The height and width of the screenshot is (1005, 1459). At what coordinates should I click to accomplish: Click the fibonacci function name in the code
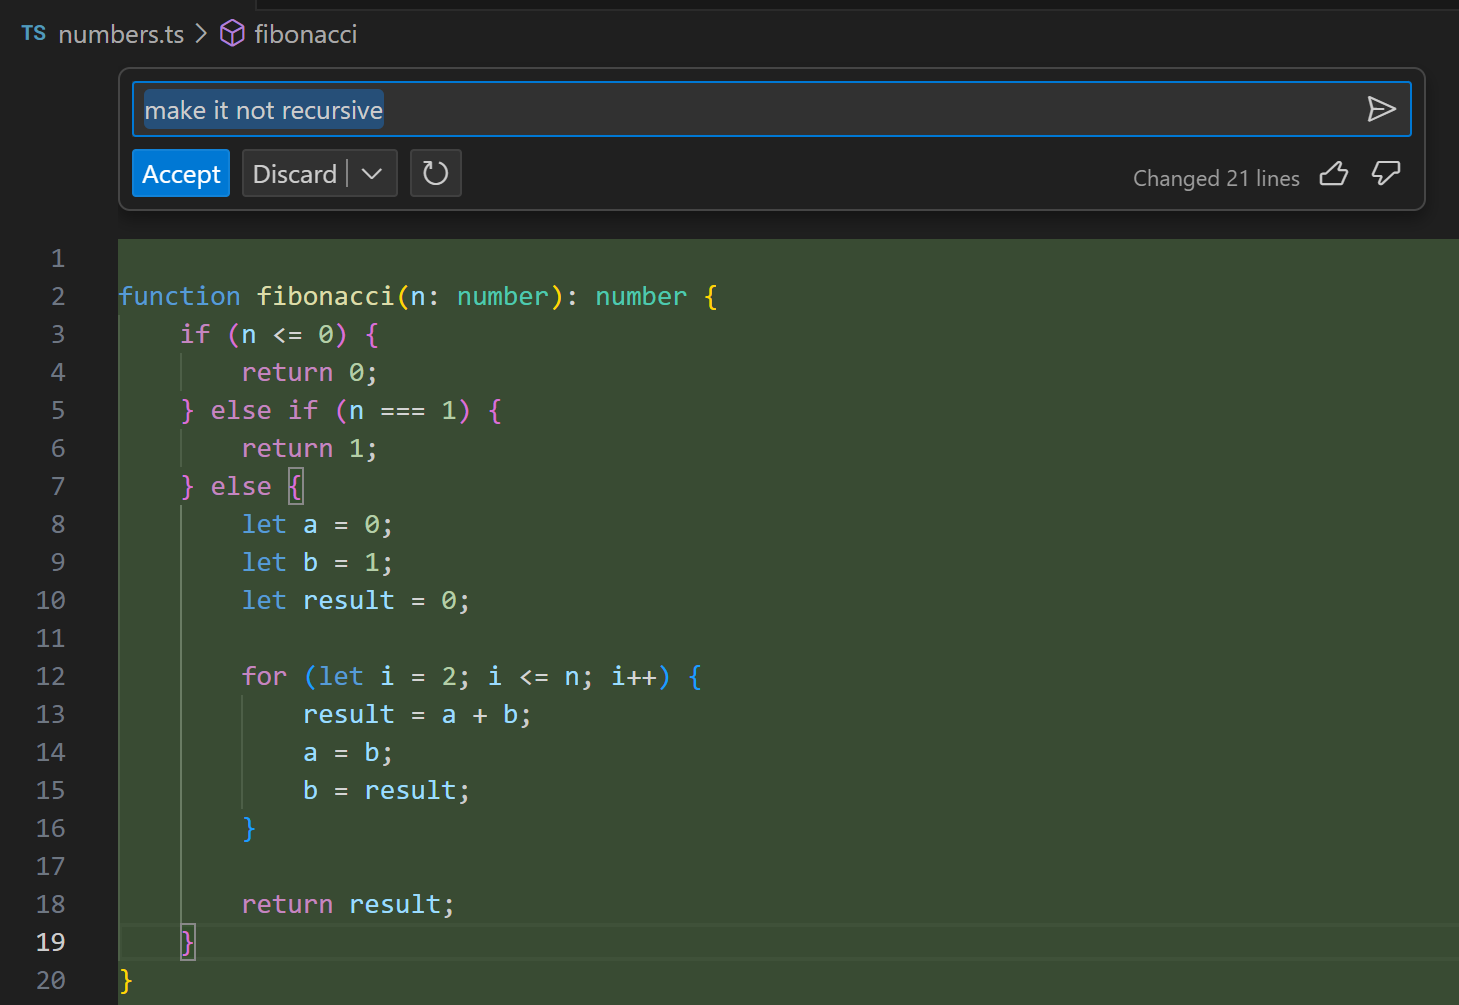pos(326,295)
